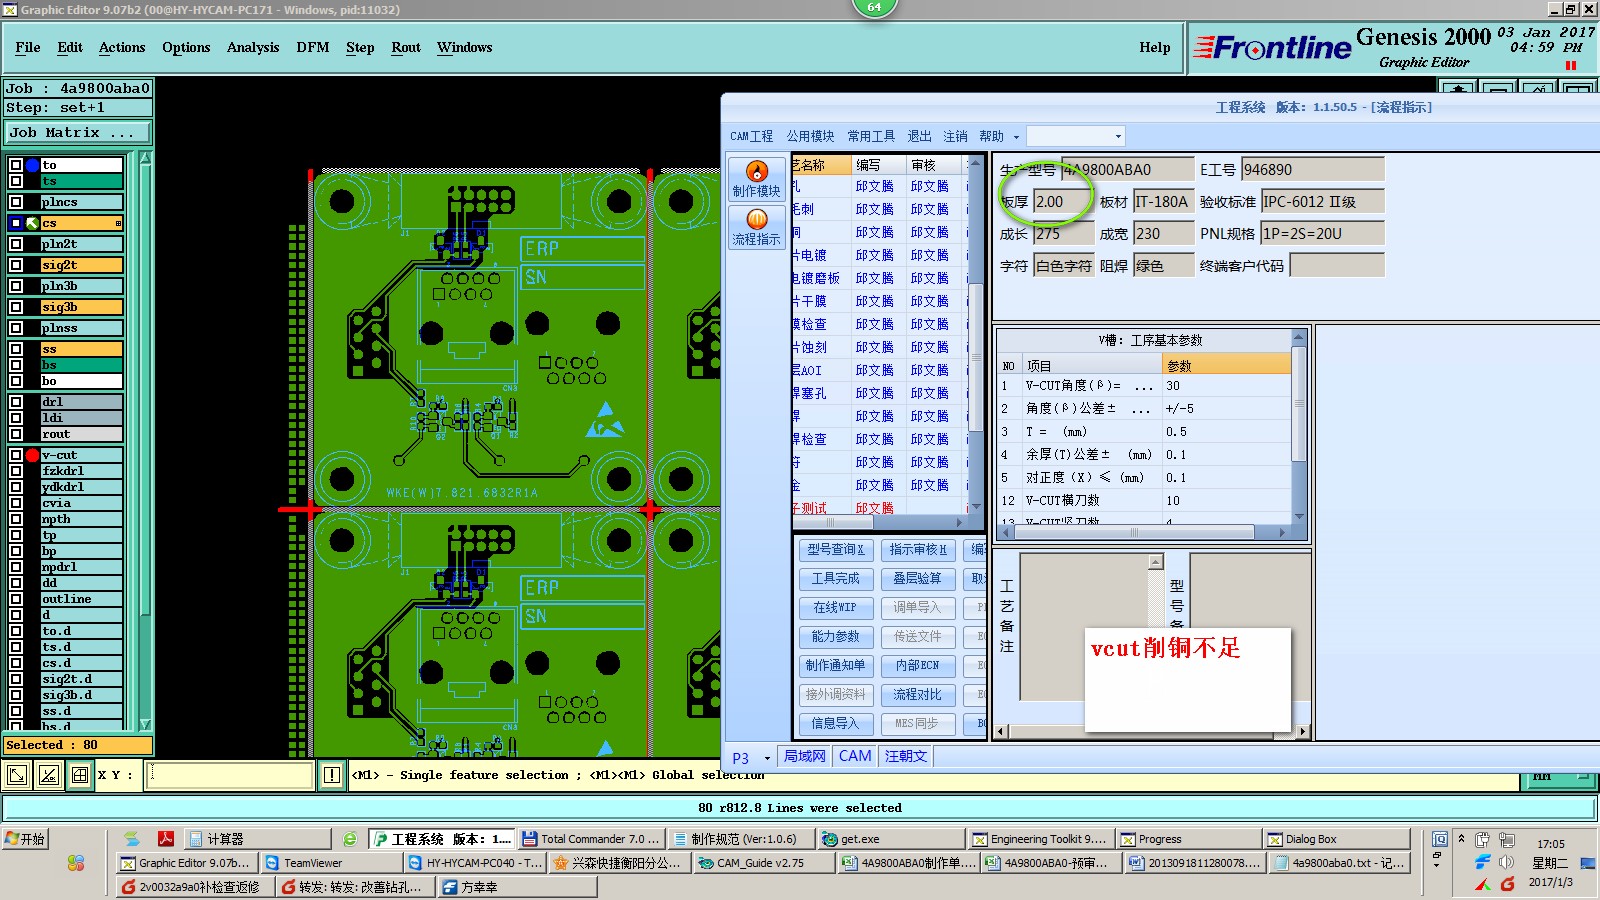Toggle visibility checkbox for the ts layer
This screenshot has width=1600, height=900.
click(16, 181)
